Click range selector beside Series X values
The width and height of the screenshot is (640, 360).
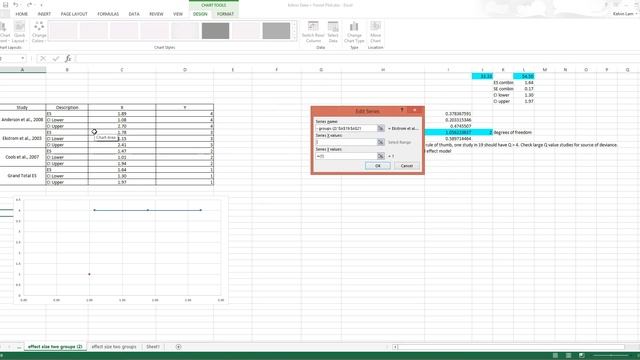[x=380, y=142]
